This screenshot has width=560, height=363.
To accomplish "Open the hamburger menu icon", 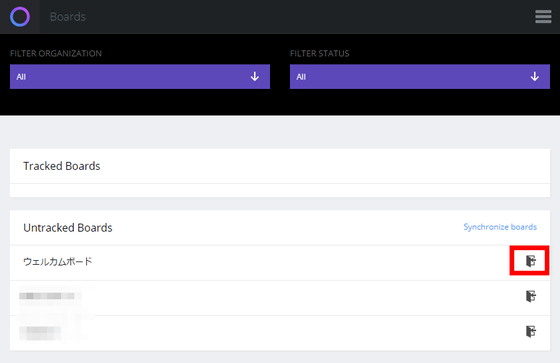I will point(543,17).
